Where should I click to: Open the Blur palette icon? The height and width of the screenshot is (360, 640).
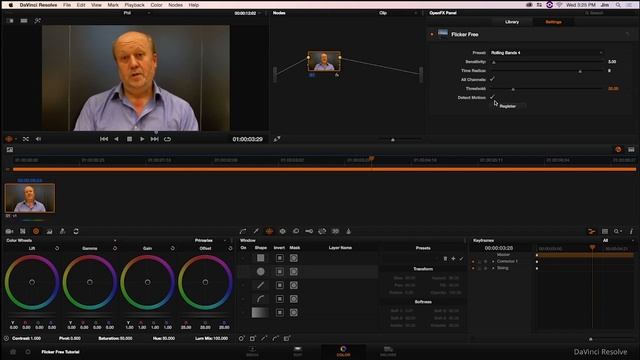296,231
